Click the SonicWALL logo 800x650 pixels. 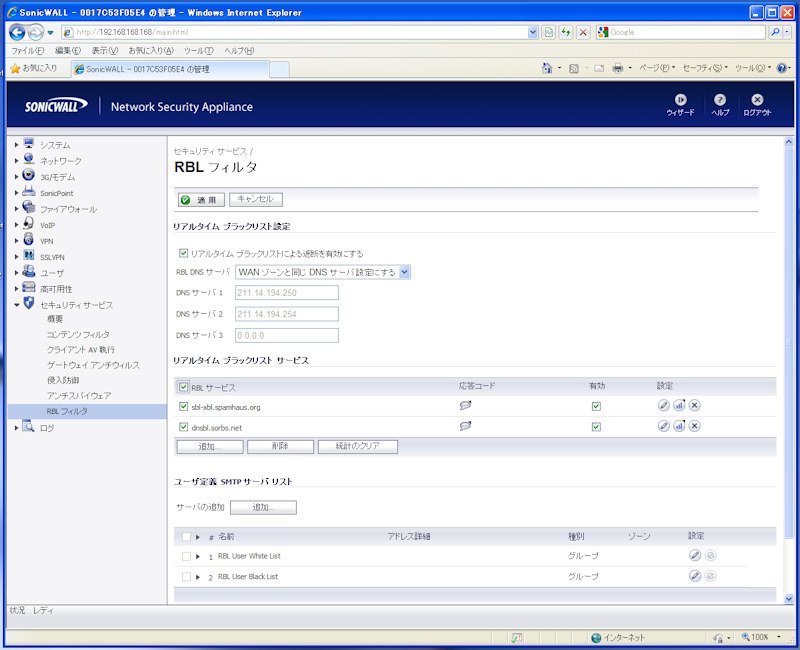[56, 106]
